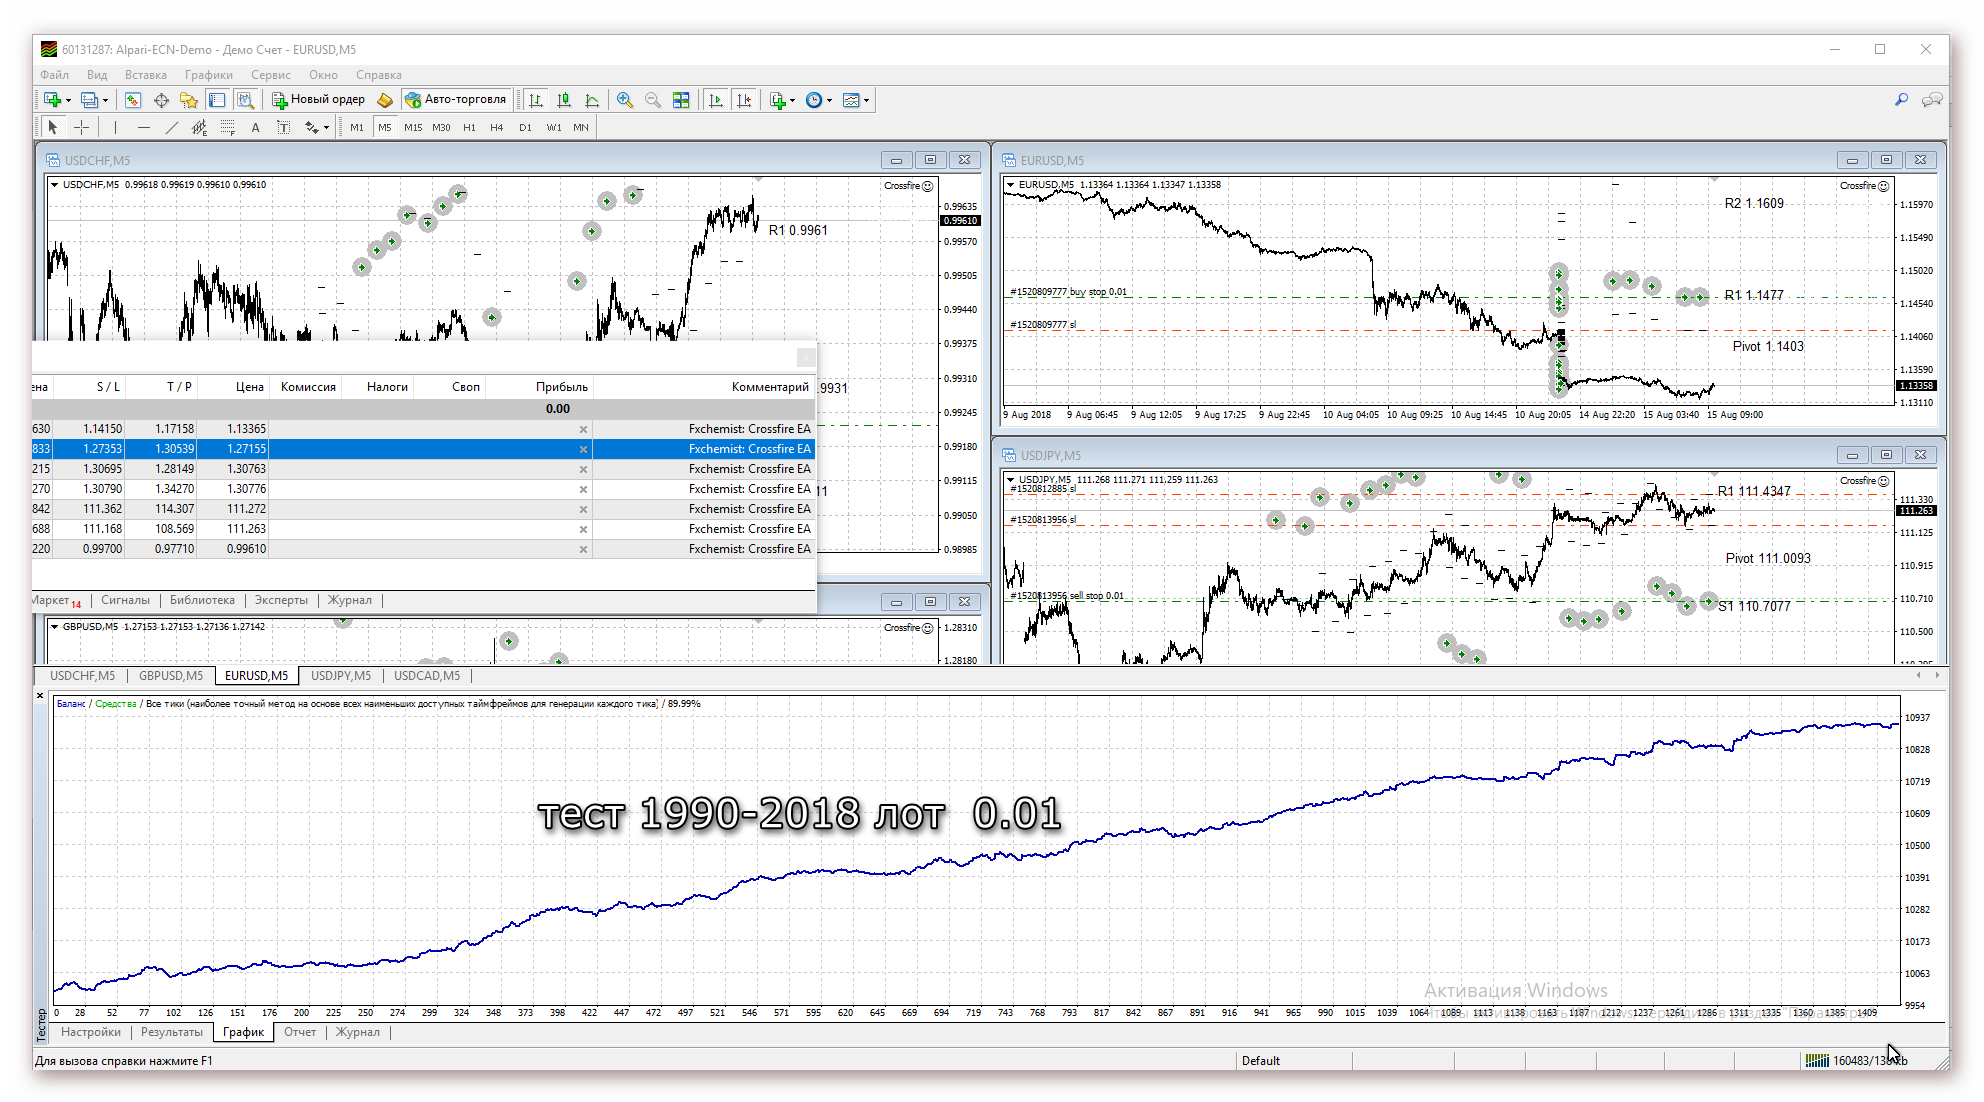1984x1102 pixels.
Task: Open the Сервис menu
Action: pos(271,75)
